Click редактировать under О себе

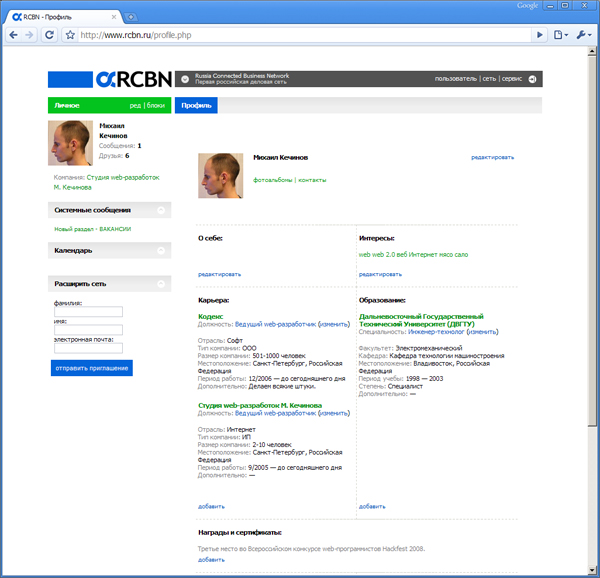219,274
